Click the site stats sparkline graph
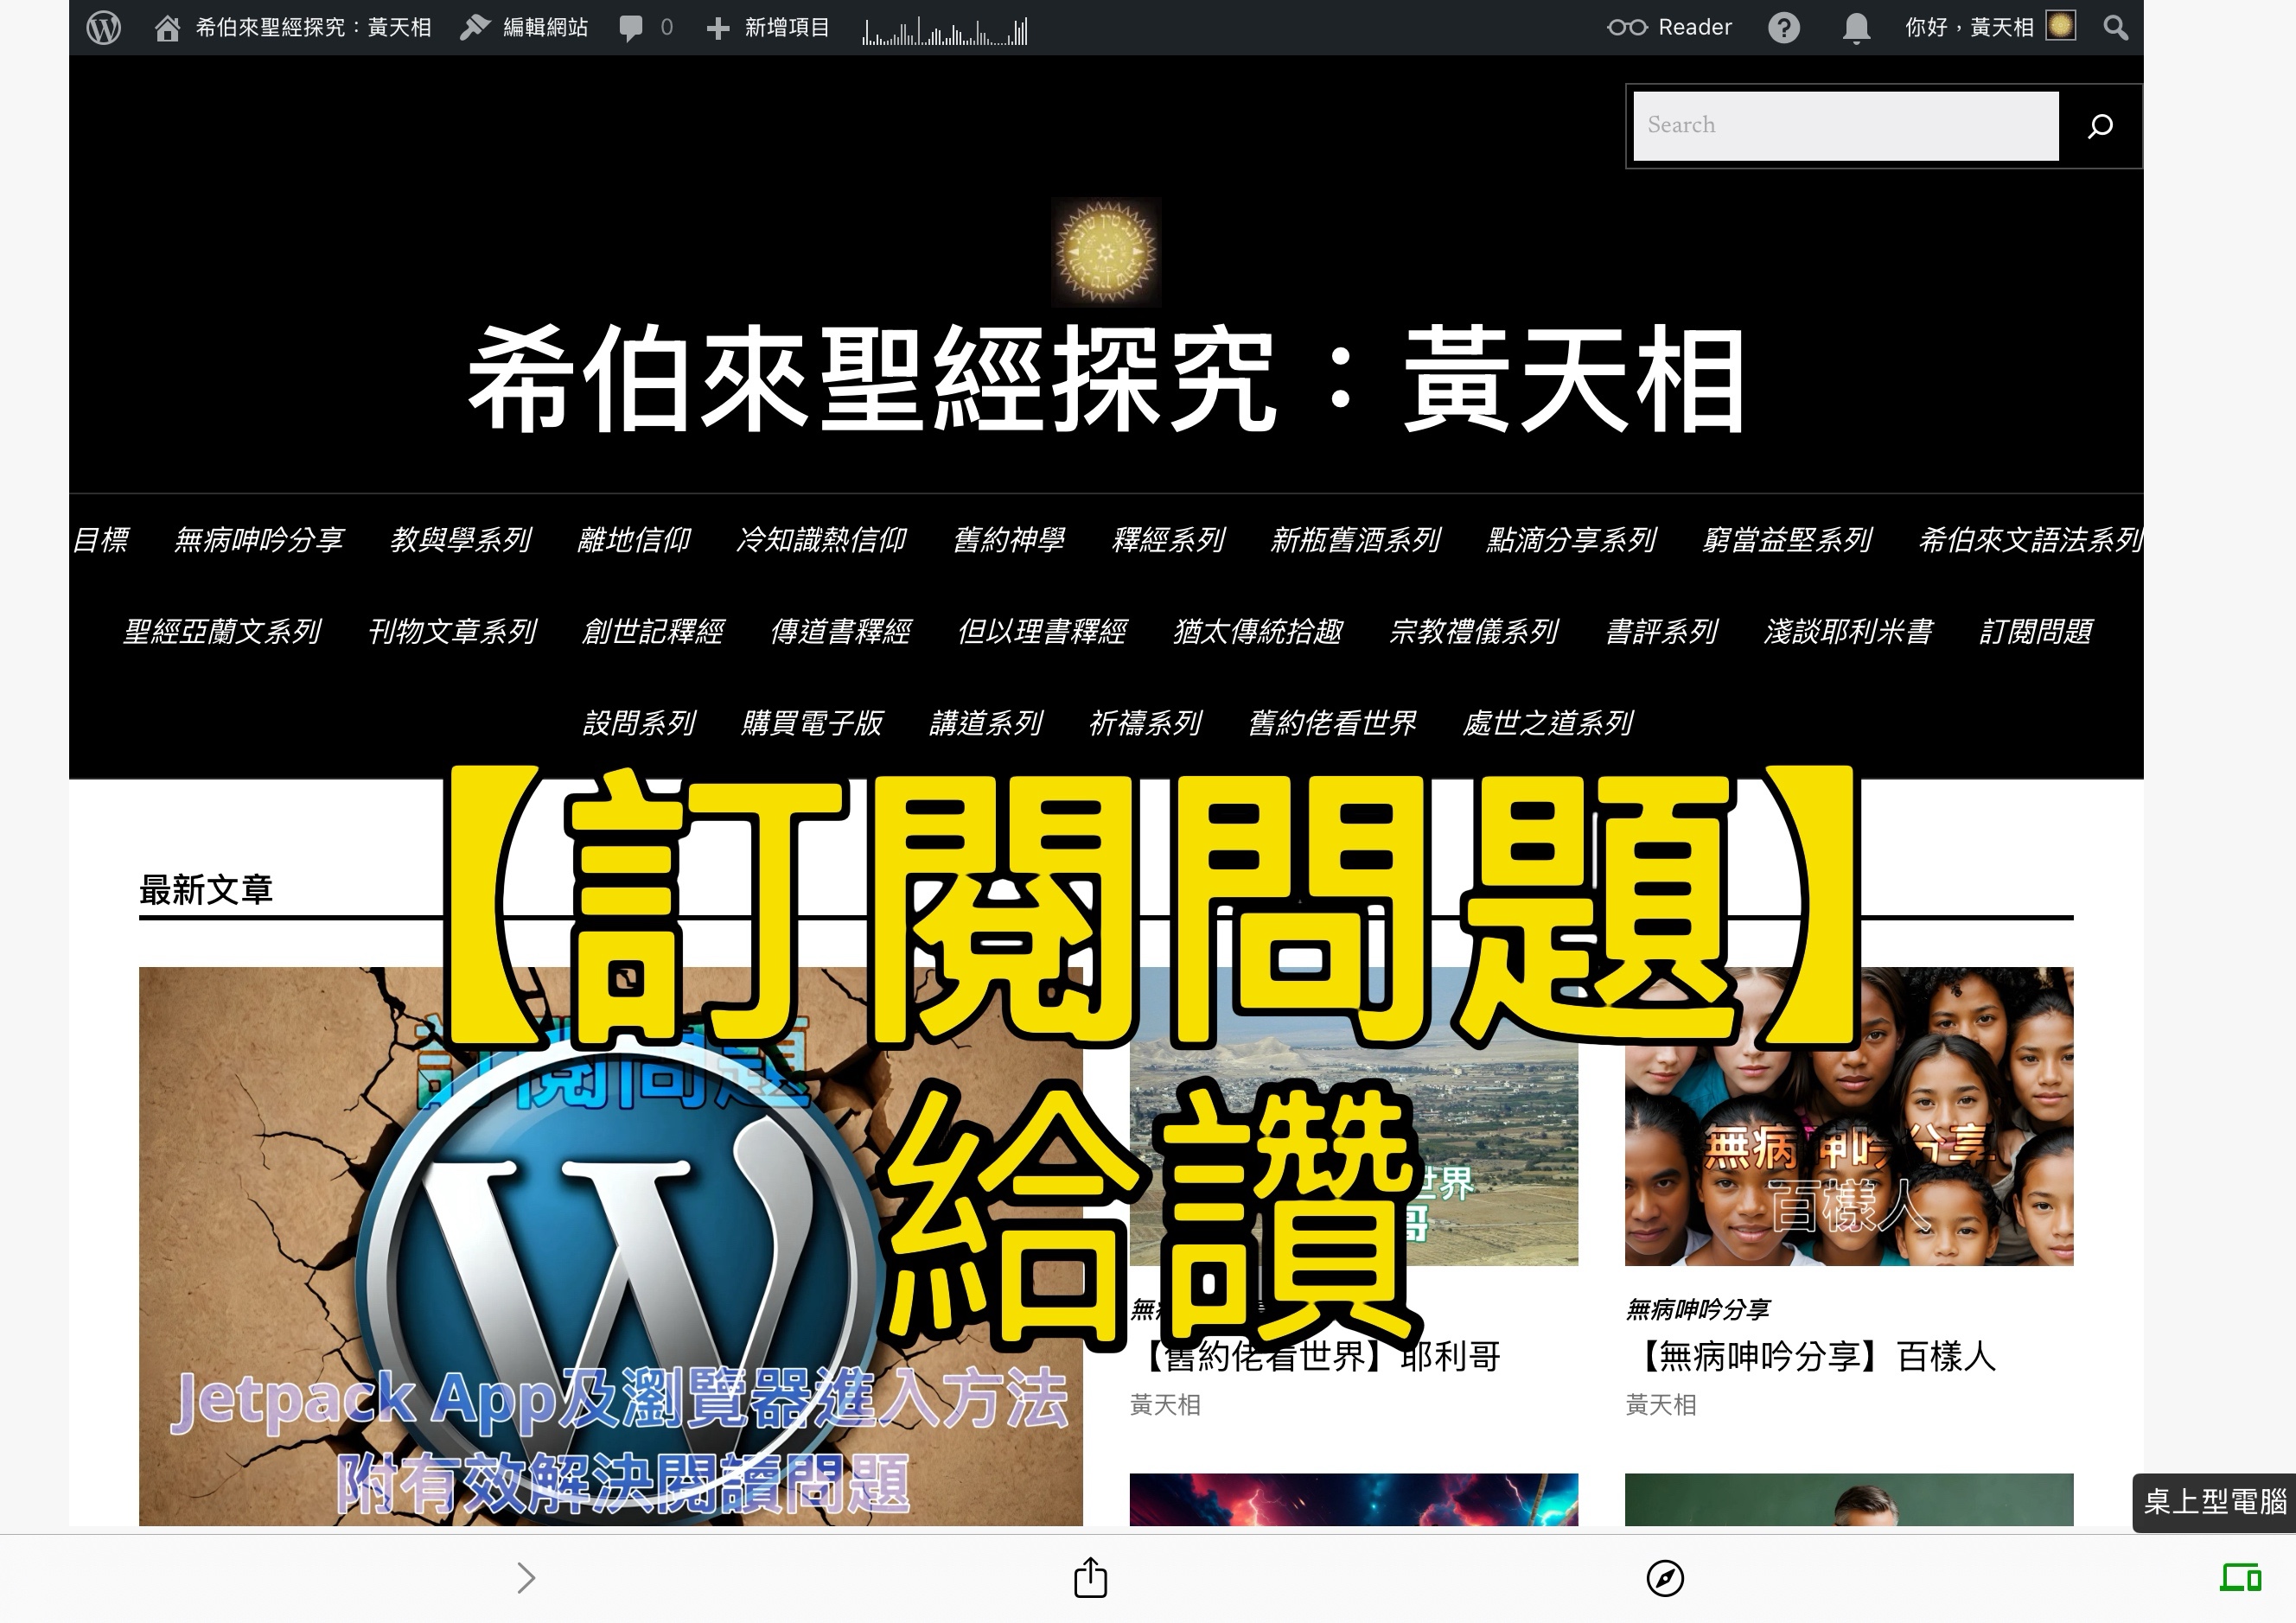This screenshot has width=2296, height=1623. pyautogui.click(x=945, y=32)
